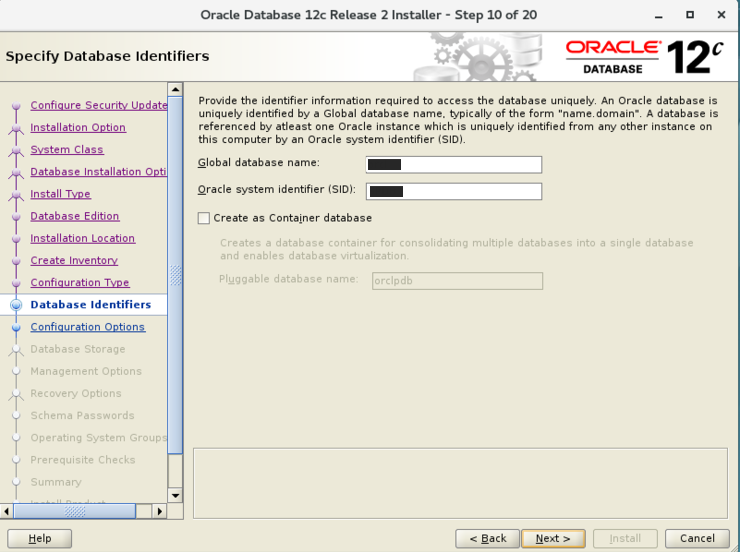The height and width of the screenshot is (552, 740).
Task: Click the sidebar scroll down arrow
Action: pyautogui.click(x=175, y=495)
